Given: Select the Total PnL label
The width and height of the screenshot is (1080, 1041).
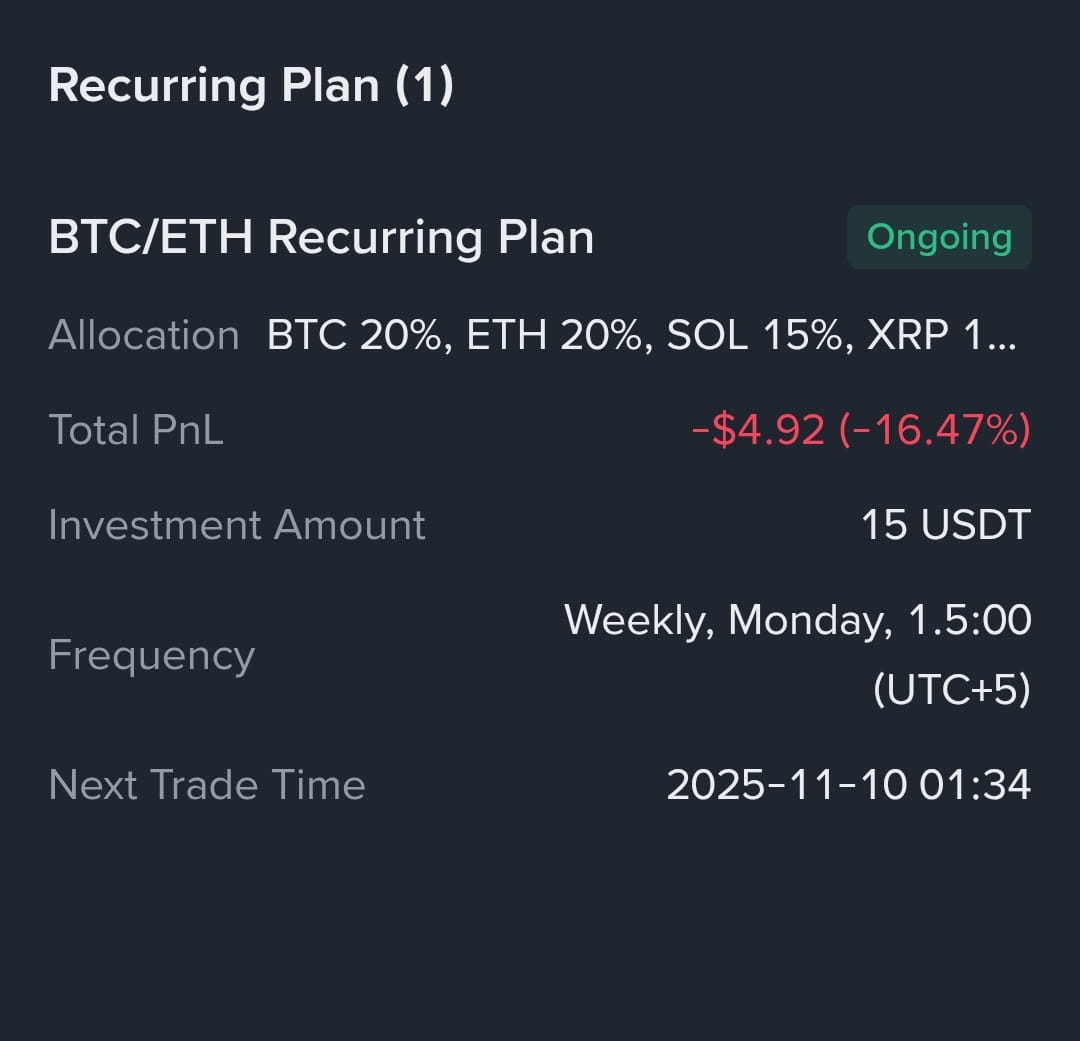Looking at the screenshot, I should (136, 430).
